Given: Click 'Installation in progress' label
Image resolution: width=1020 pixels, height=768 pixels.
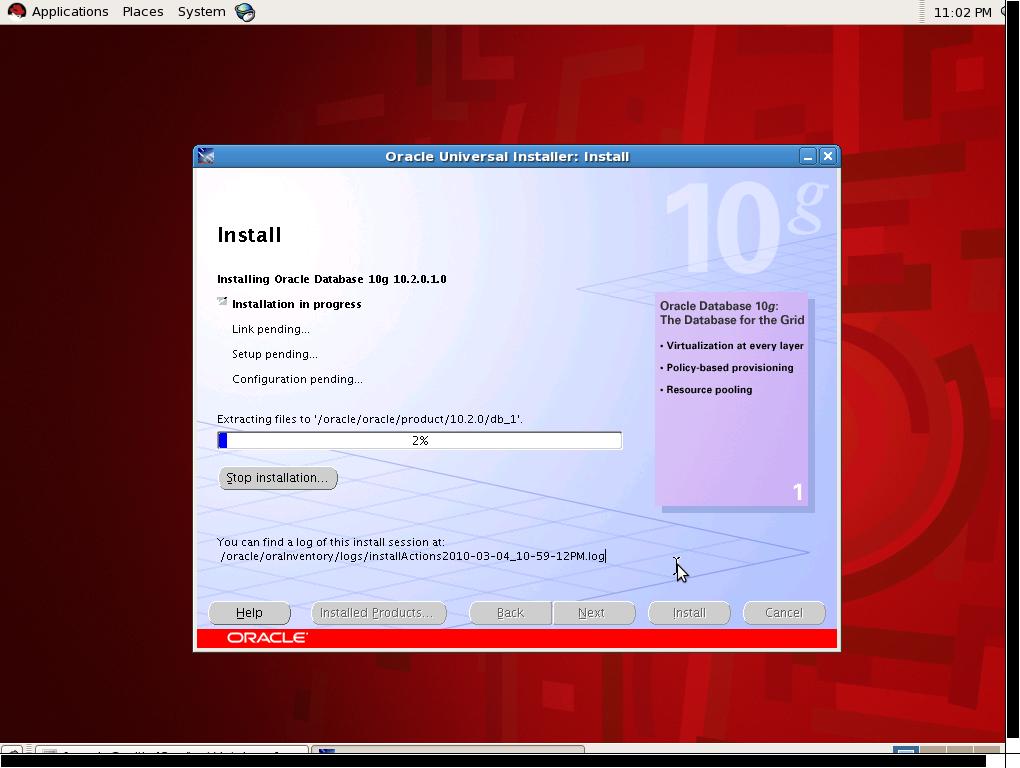Looking at the screenshot, I should point(297,304).
